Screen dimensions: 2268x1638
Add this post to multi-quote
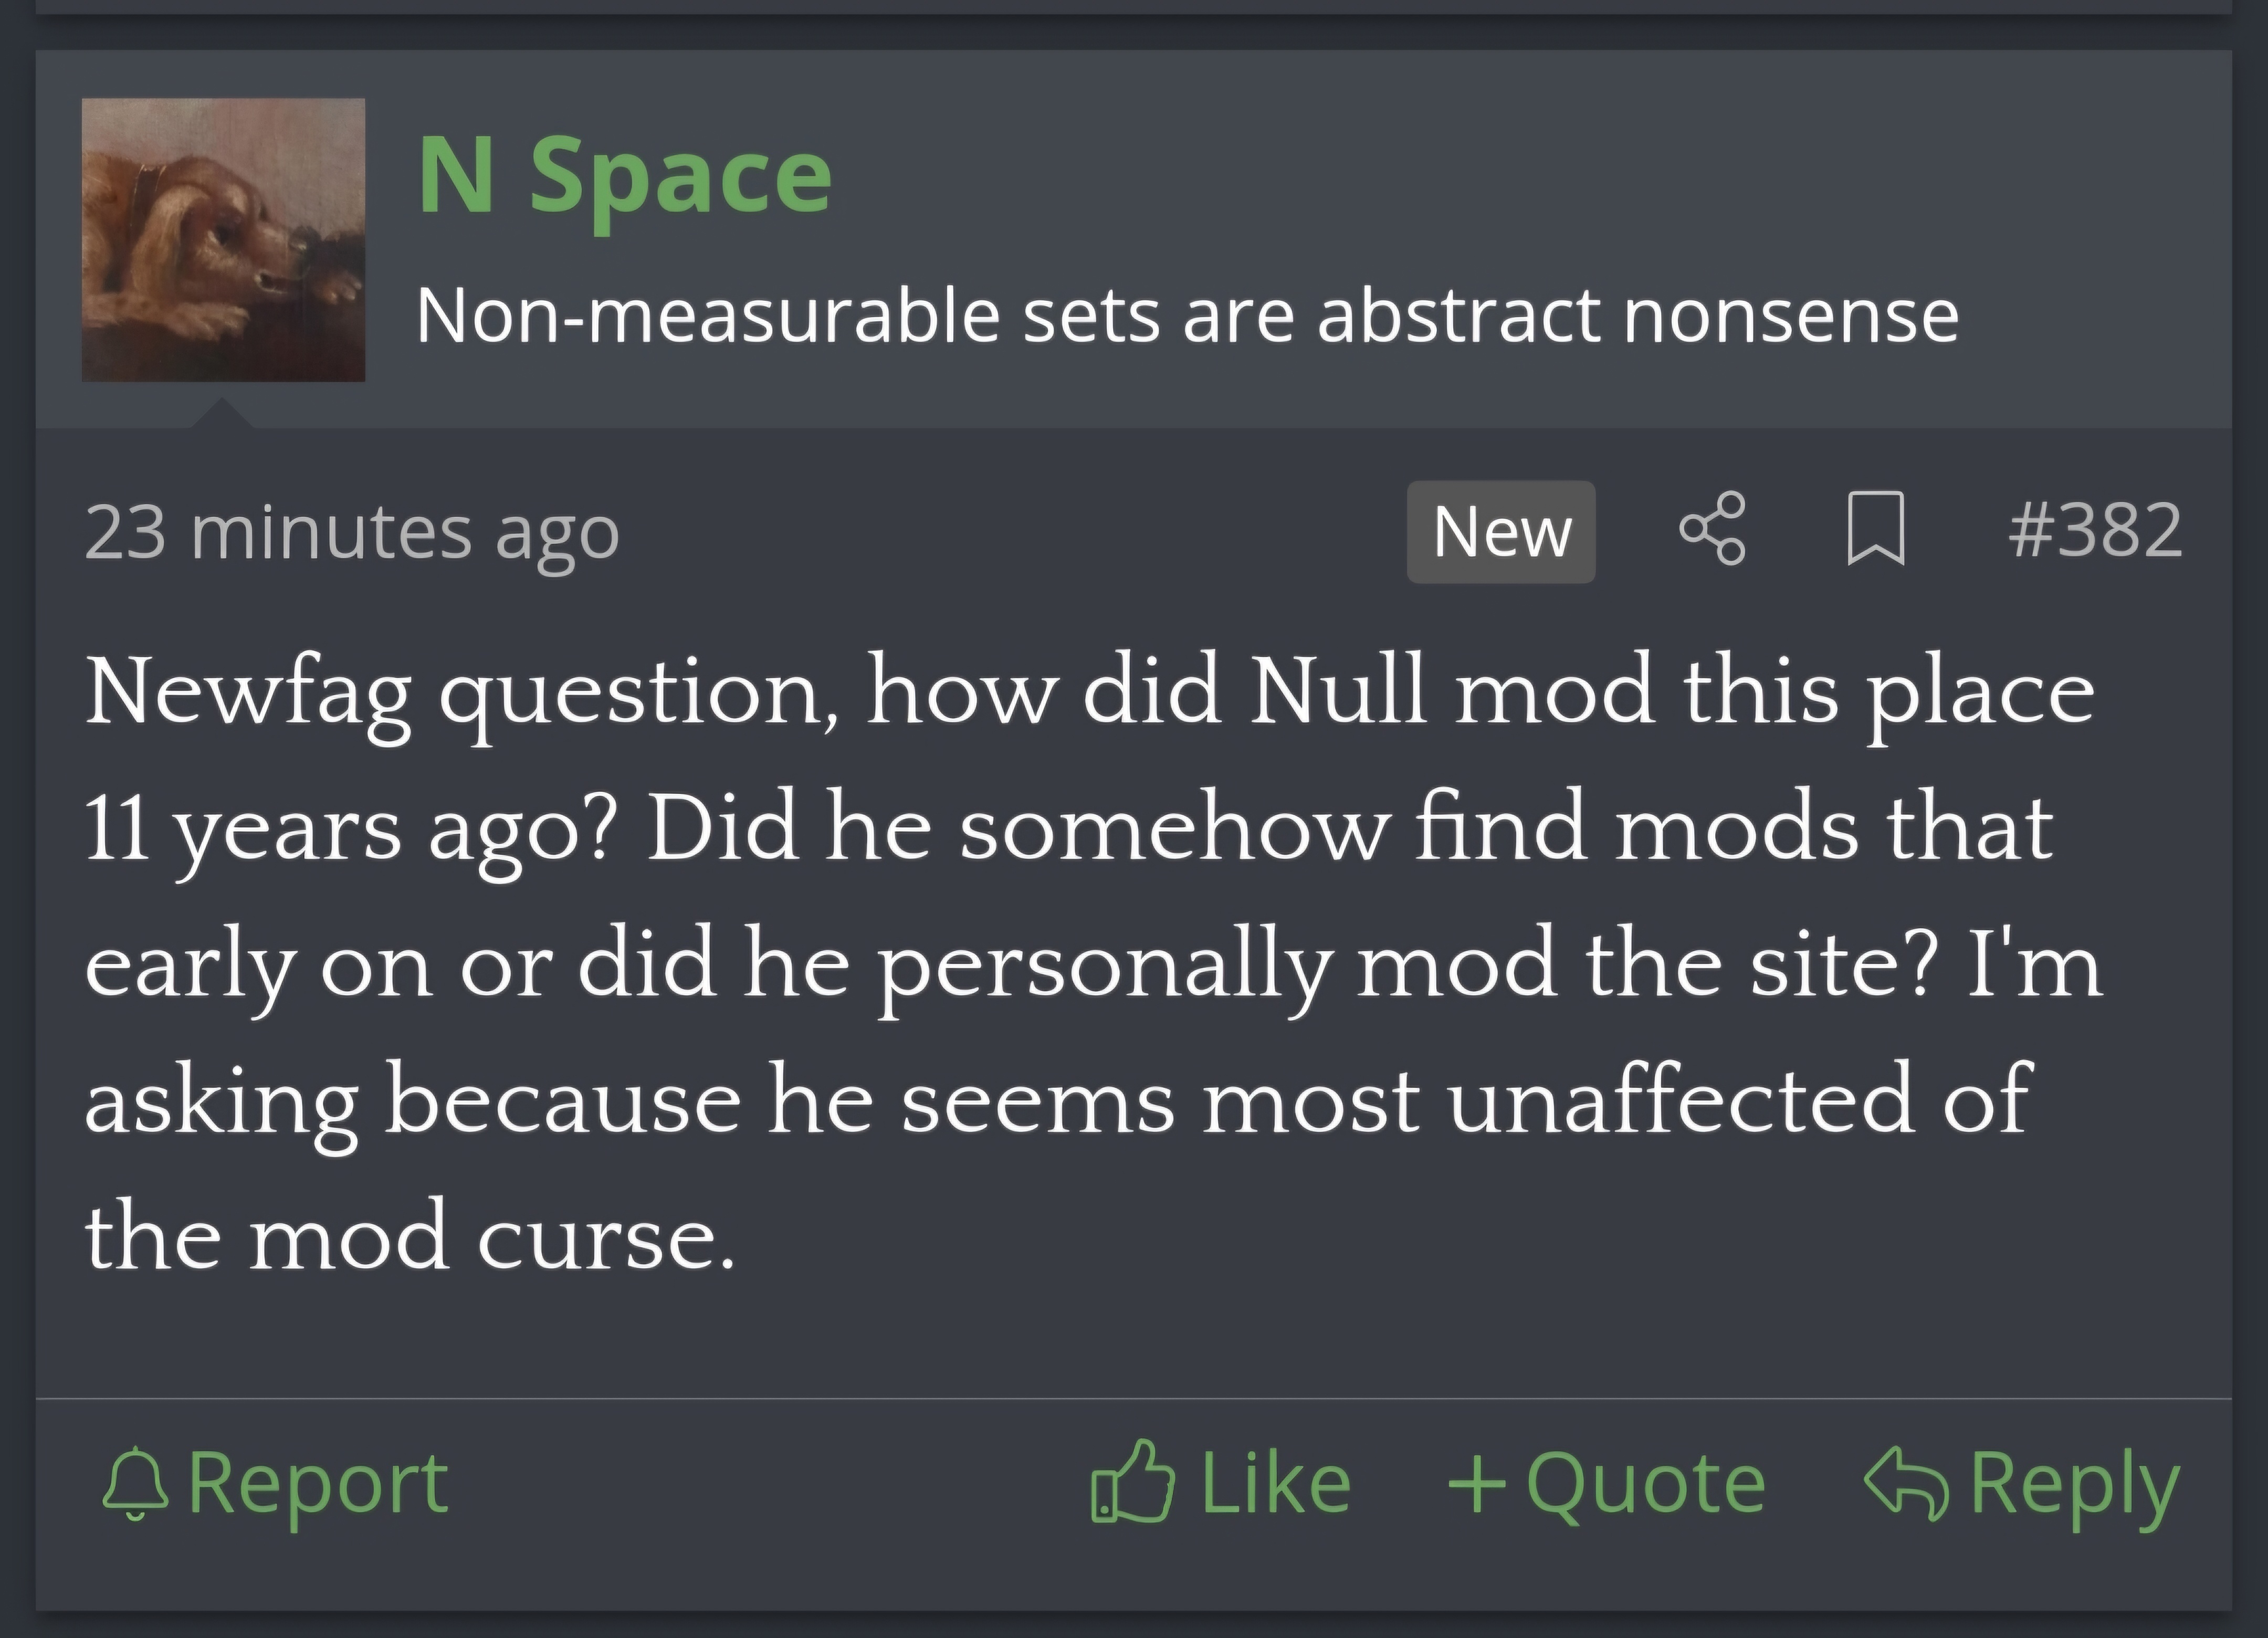[x=1606, y=1484]
